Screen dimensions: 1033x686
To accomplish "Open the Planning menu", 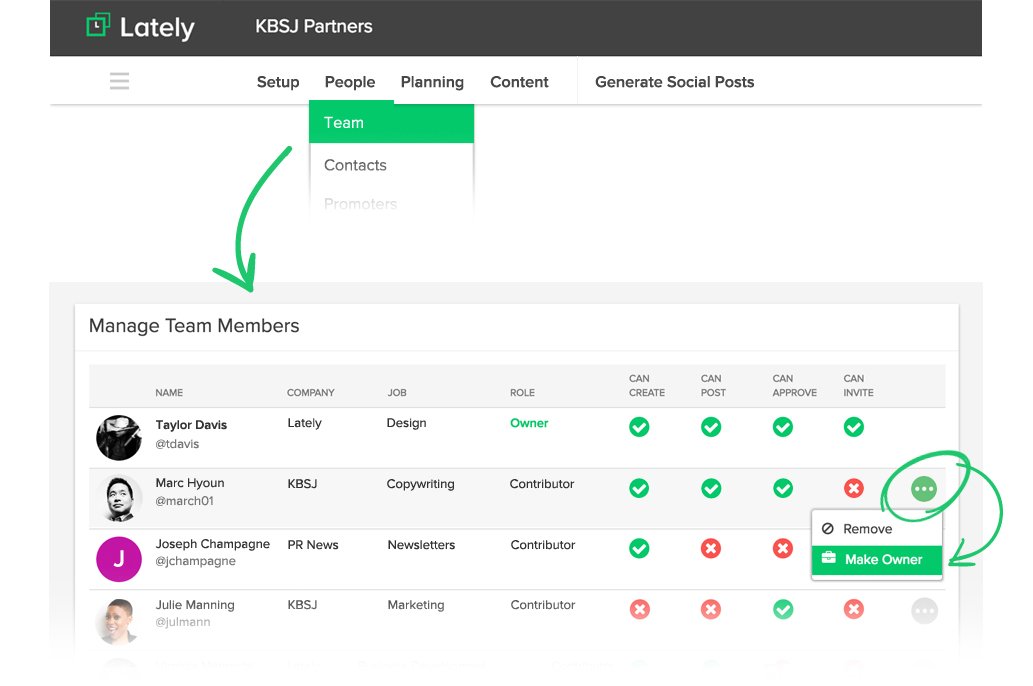I will click(x=432, y=82).
